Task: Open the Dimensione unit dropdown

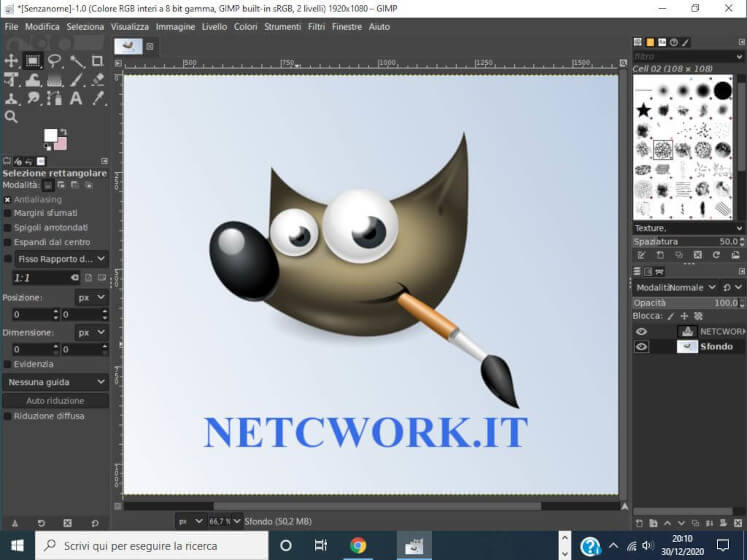Action: pyautogui.click(x=91, y=332)
